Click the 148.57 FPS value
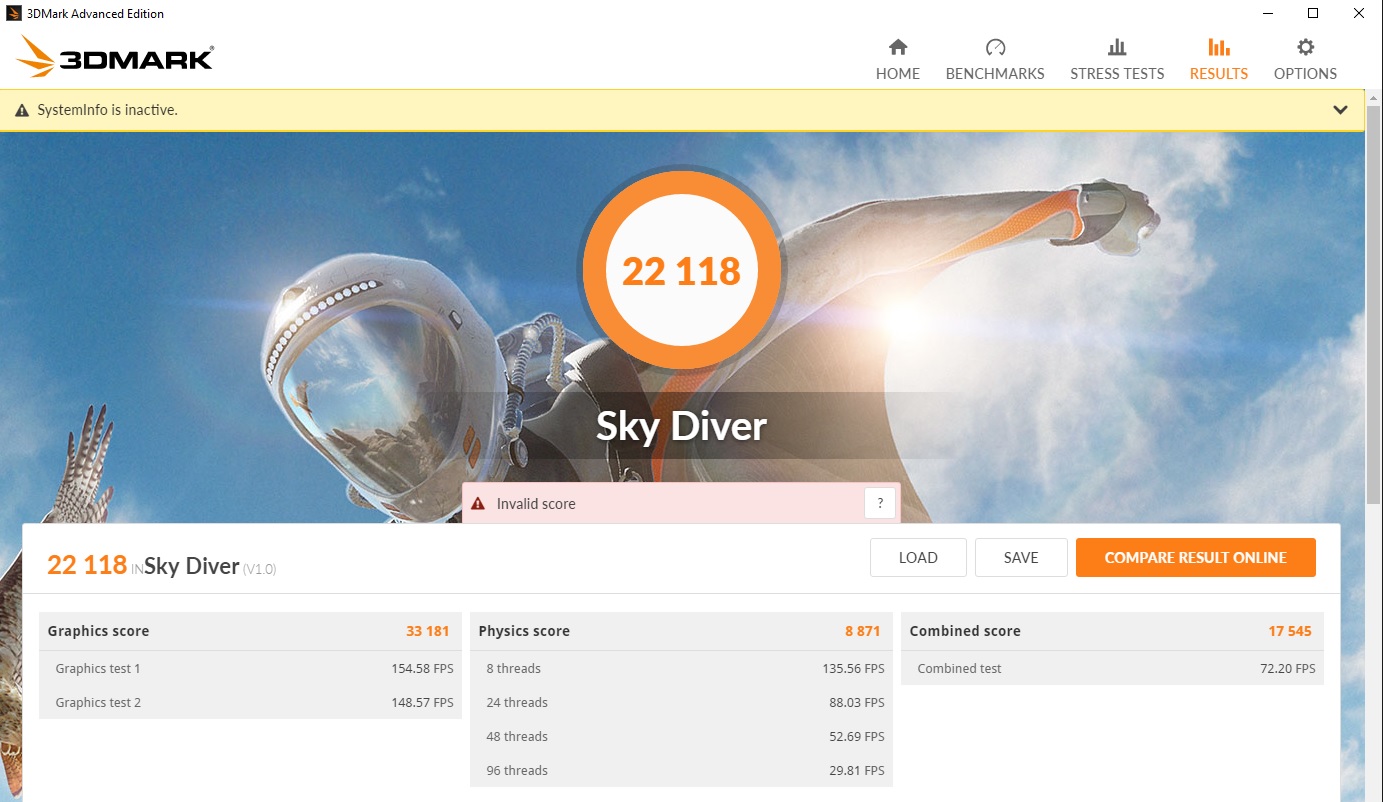1383x802 pixels. coord(422,703)
